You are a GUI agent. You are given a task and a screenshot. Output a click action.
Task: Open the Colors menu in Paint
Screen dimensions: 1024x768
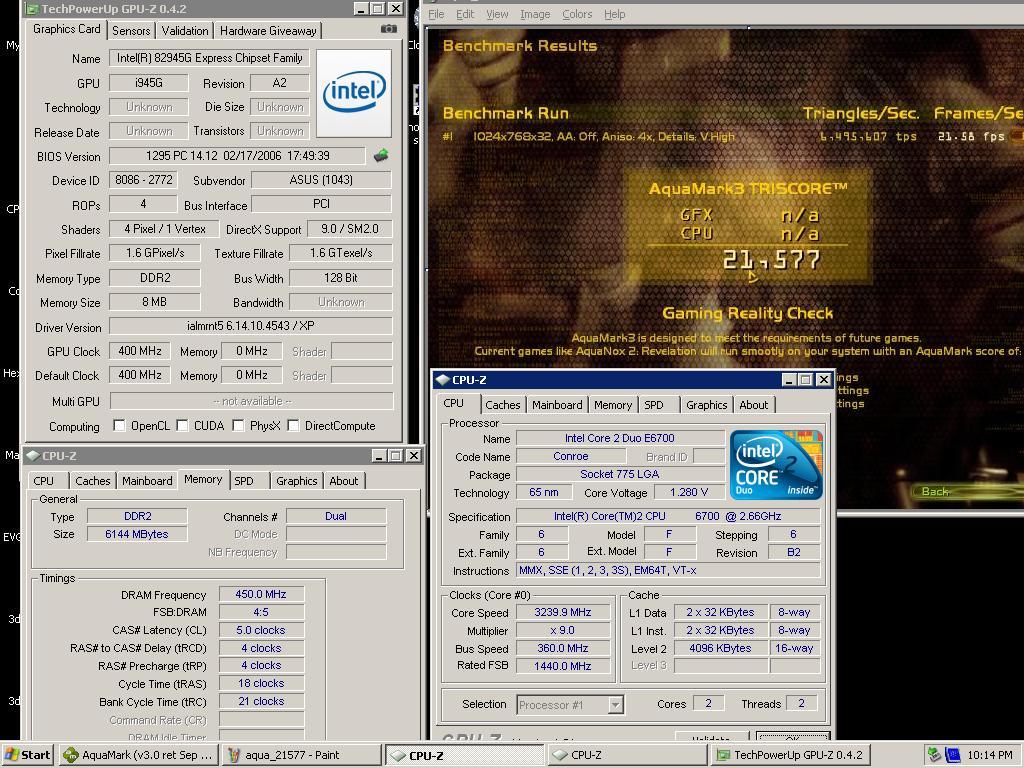pyautogui.click(x=577, y=14)
